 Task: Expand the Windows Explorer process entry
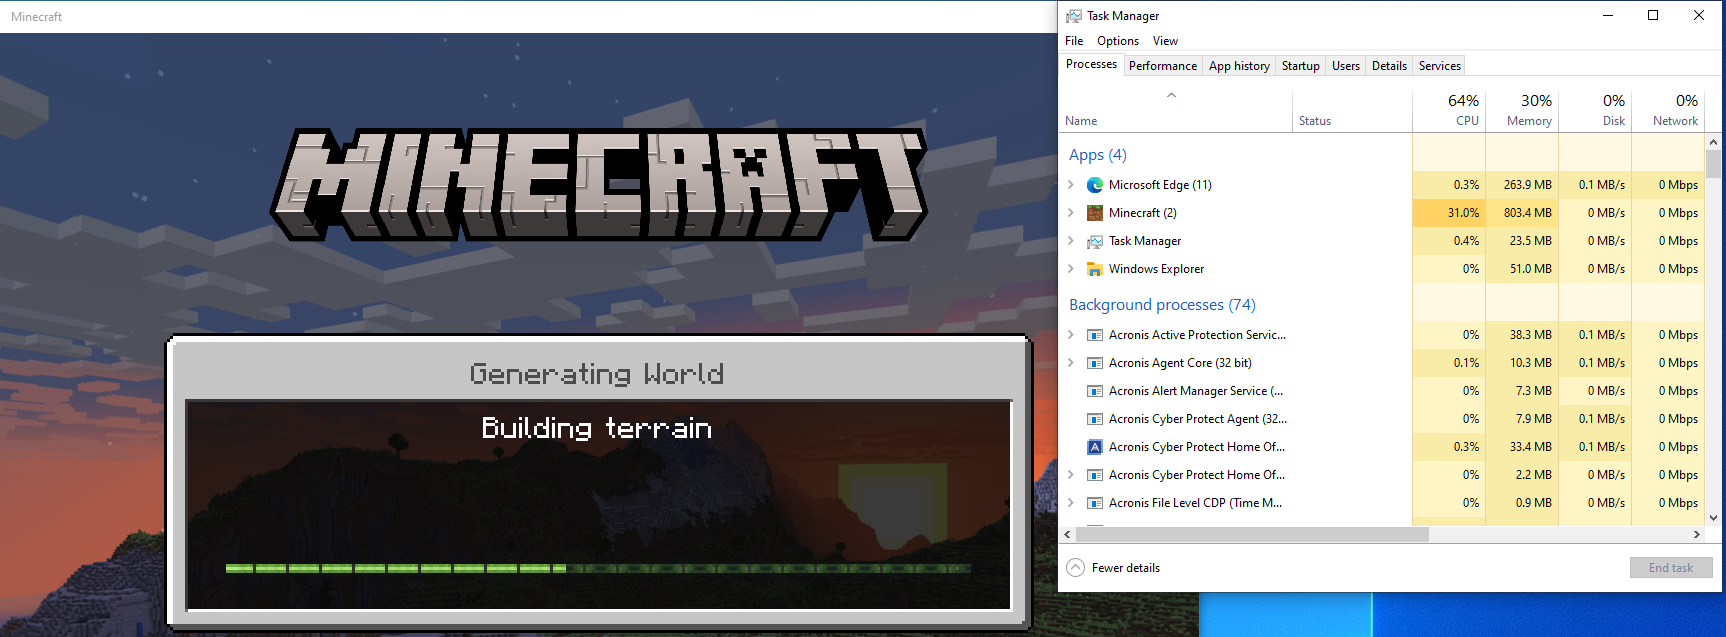(x=1071, y=269)
